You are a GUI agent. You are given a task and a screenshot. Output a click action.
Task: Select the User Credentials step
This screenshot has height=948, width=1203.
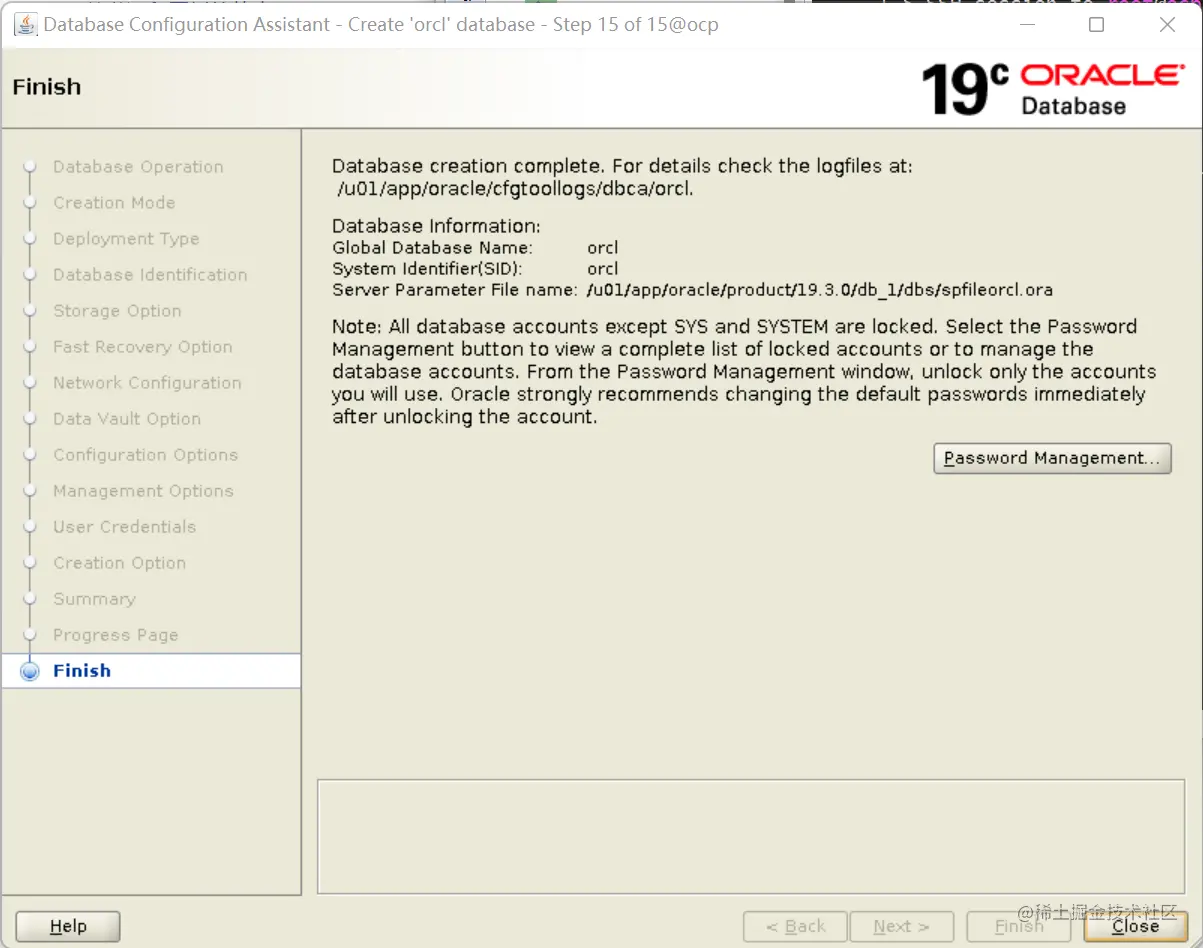(x=124, y=527)
